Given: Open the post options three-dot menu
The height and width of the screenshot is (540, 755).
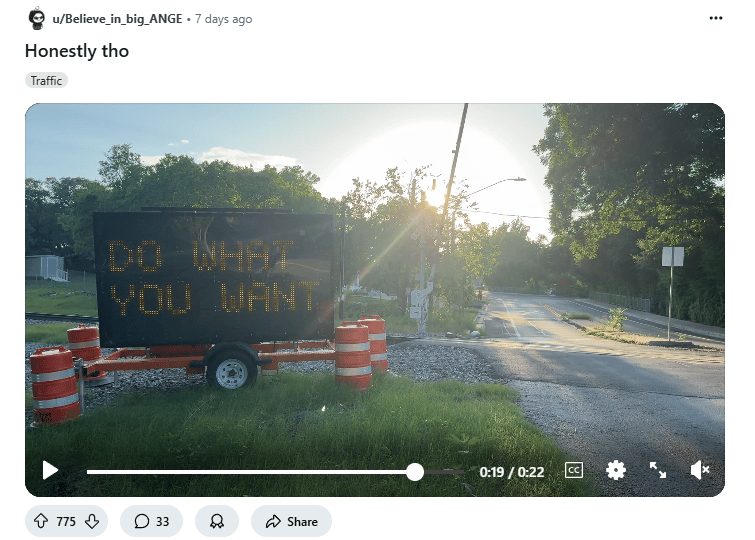Looking at the screenshot, I should (716, 18).
